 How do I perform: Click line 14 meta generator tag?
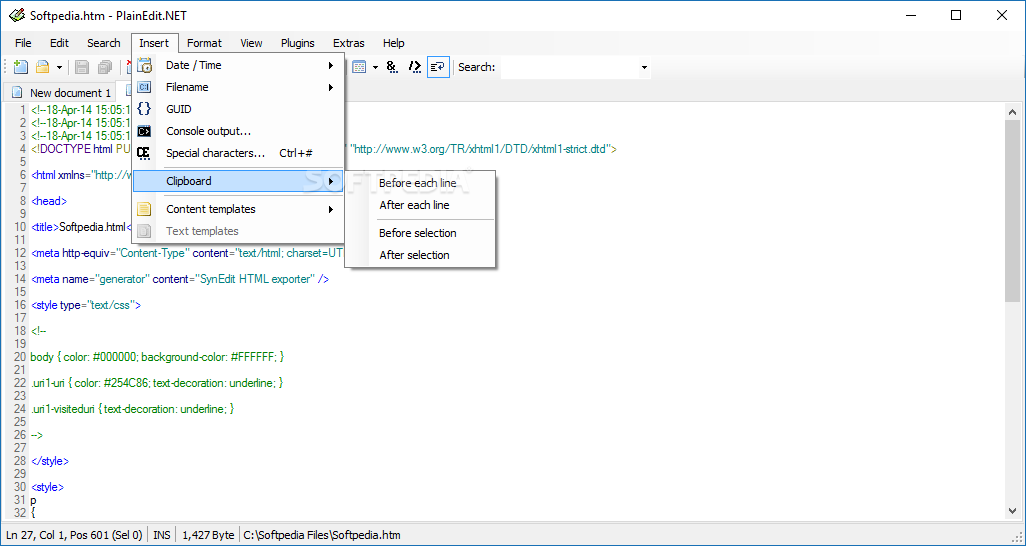[180, 279]
